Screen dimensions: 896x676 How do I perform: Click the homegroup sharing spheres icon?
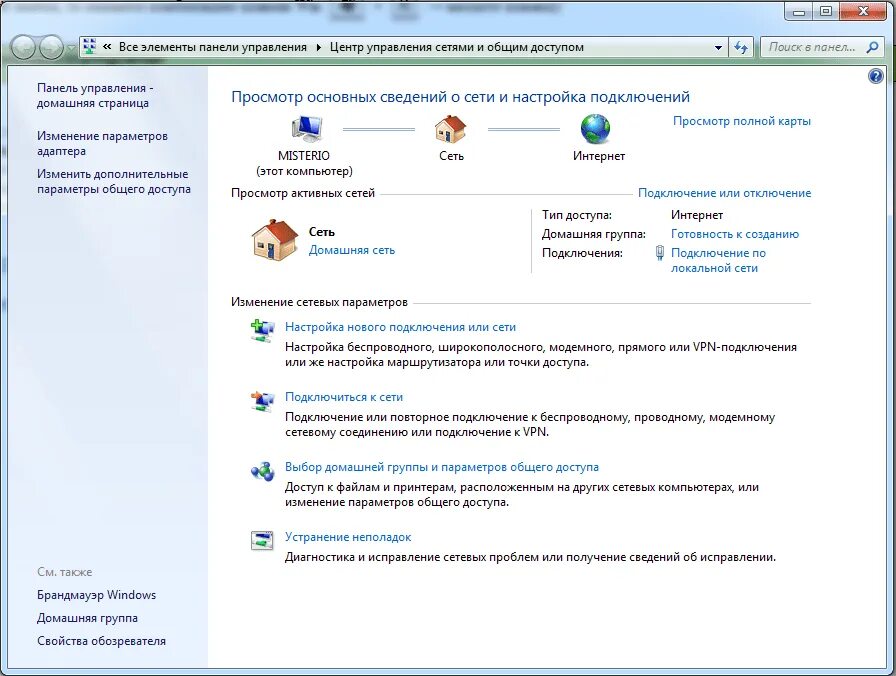pos(262,471)
